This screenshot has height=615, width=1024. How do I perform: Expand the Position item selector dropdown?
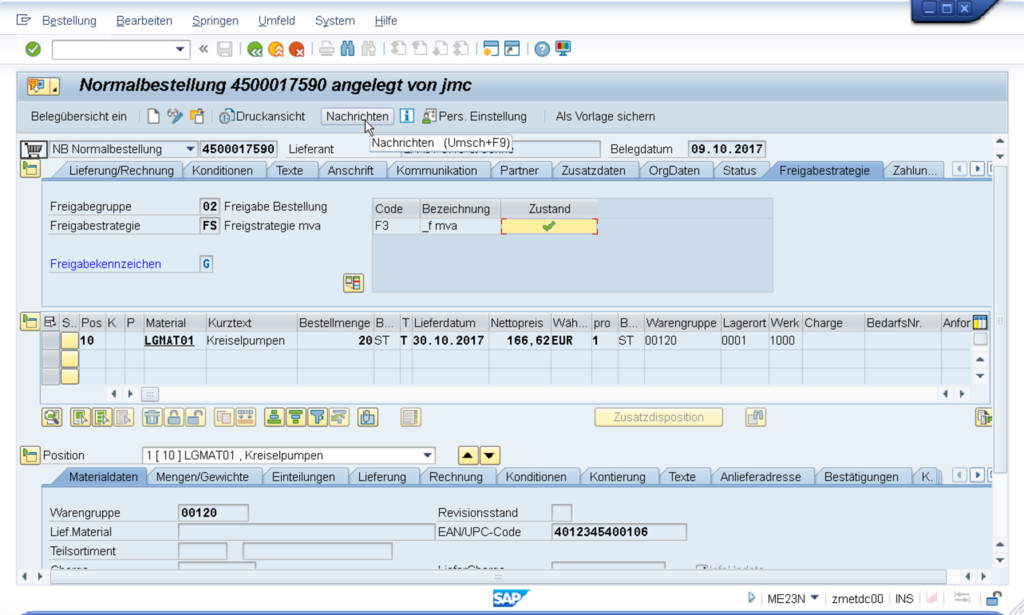pos(428,455)
